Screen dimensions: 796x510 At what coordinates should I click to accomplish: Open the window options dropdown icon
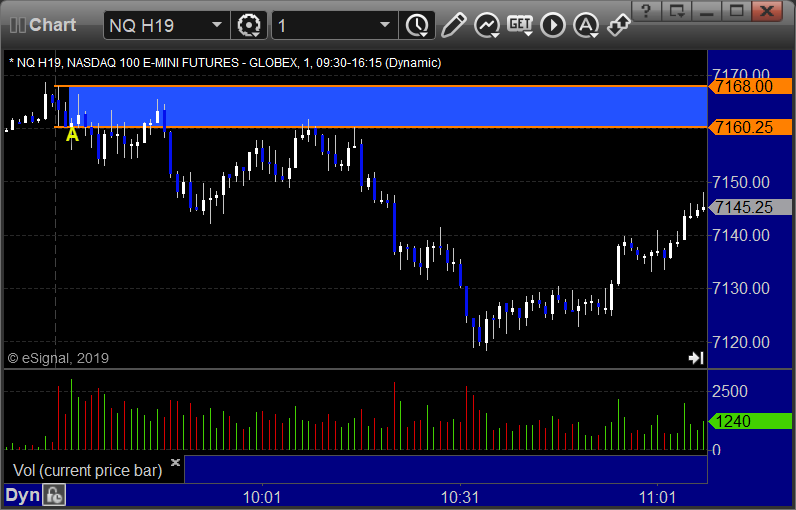pos(677,11)
